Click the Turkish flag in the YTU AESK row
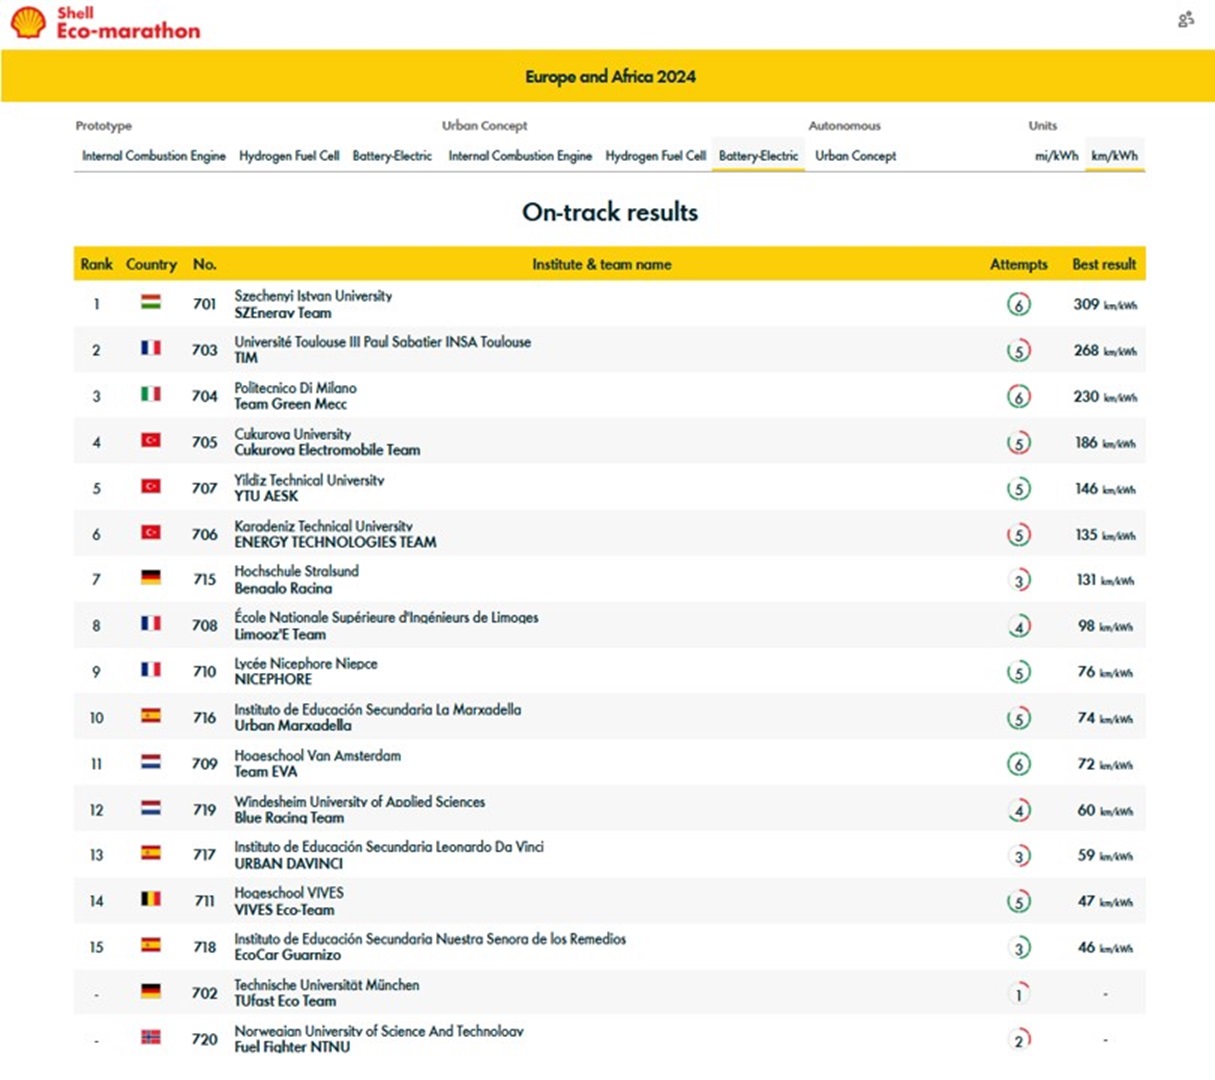Screen dimensions: 1215x1080 [151, 486]
